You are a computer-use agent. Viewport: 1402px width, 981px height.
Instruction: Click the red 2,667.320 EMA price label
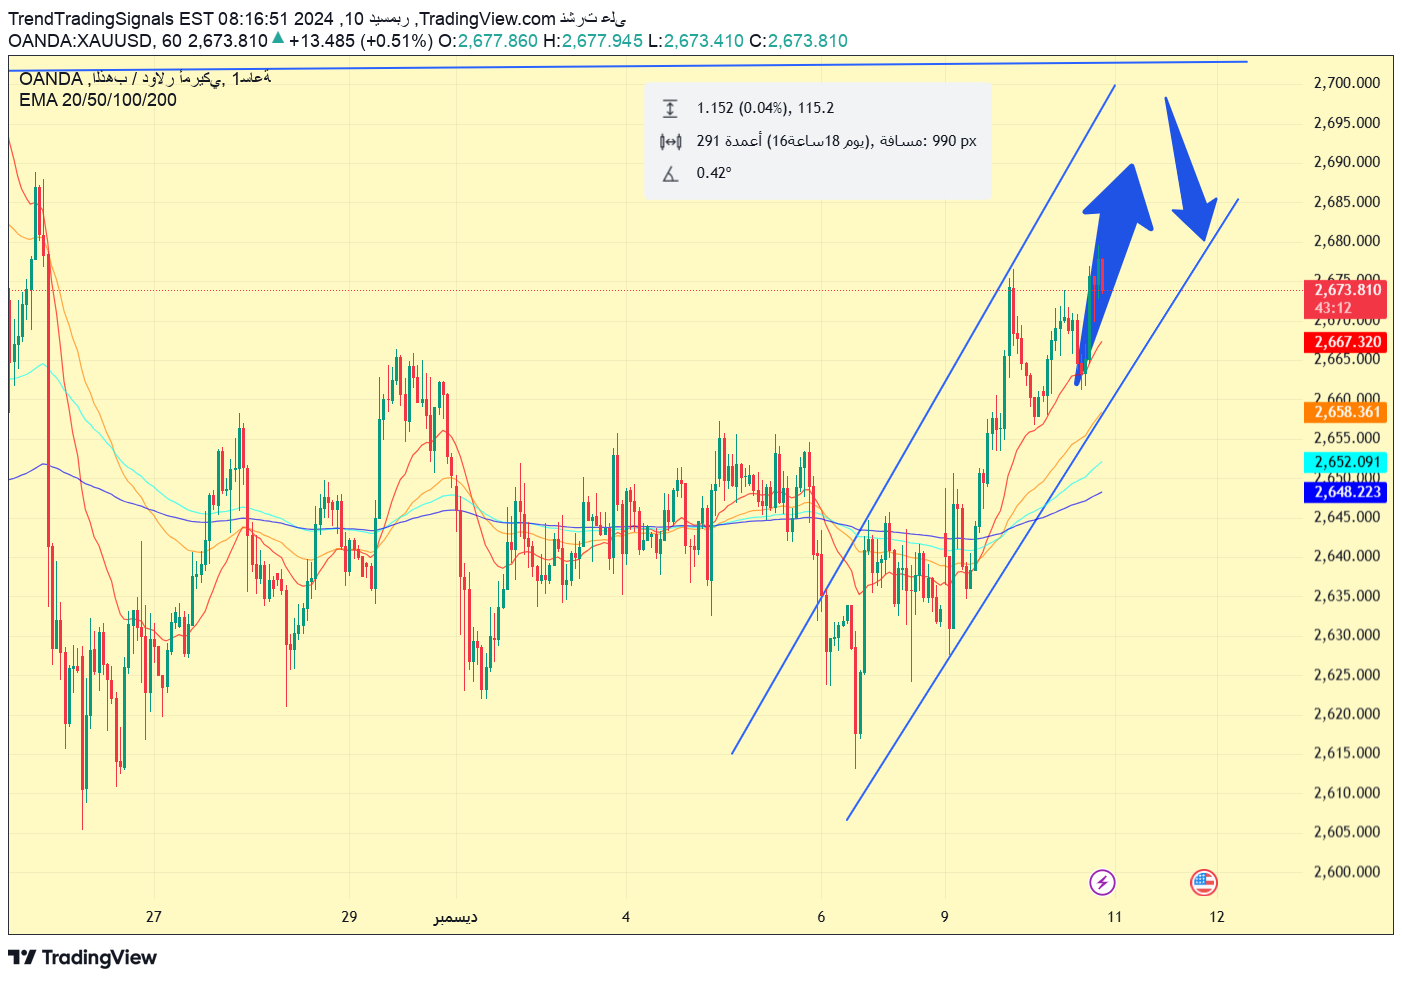[x=1345, y=342]
